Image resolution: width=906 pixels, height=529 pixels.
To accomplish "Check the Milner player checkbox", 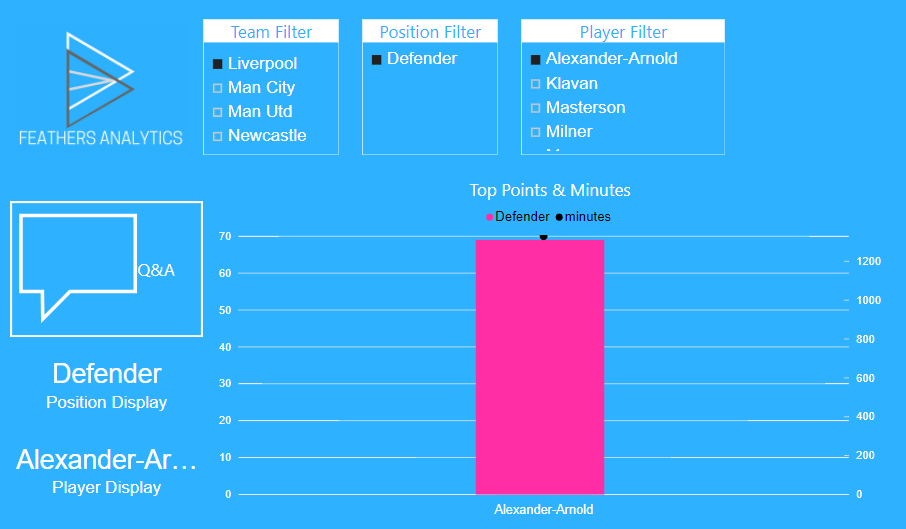I will coord(536,132).
